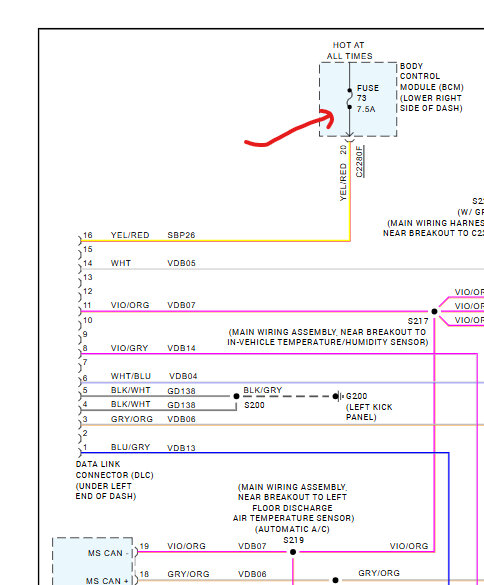Viewport: 484px width, 585px height.
Task: Click the VDB14 circuit code
Action: 181,348
